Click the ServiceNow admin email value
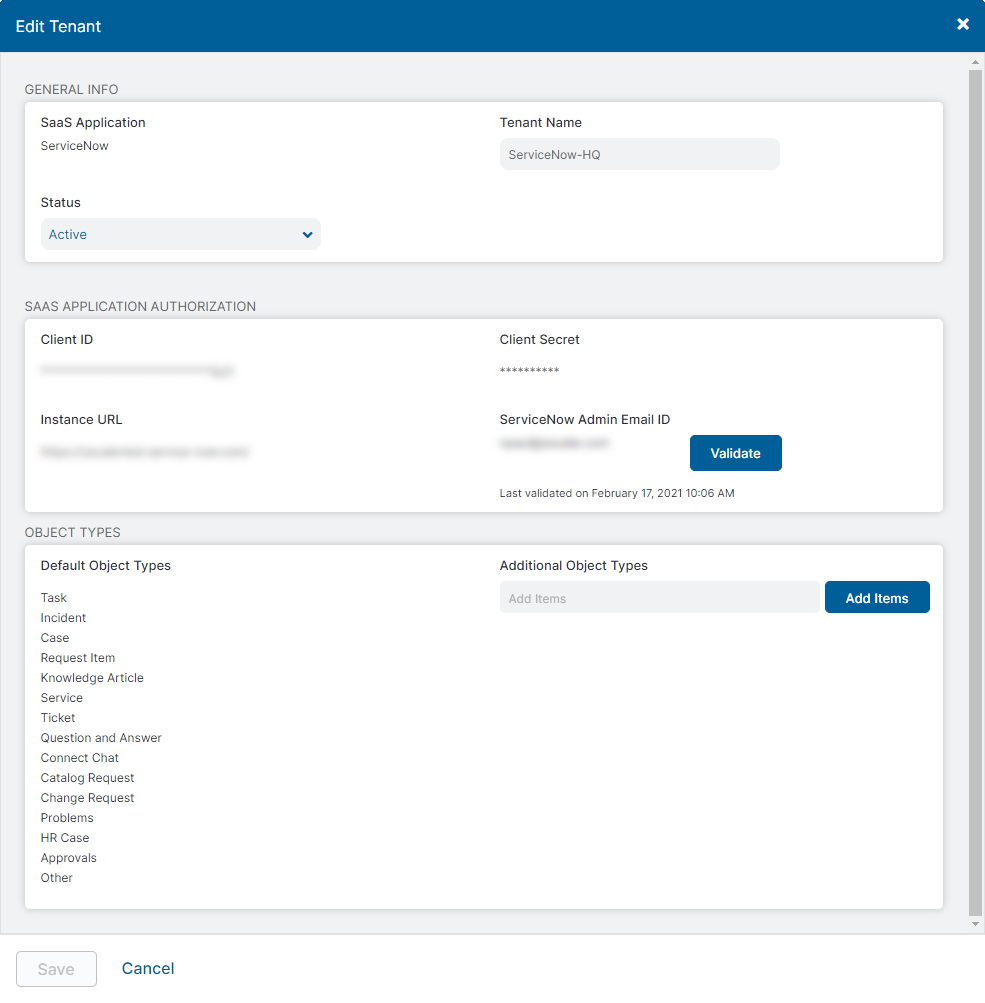 pos(554,443)
